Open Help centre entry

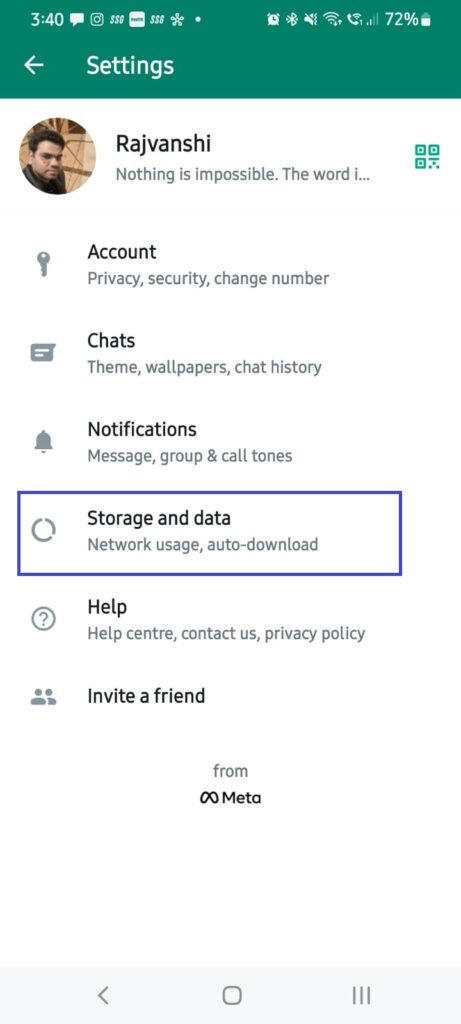(230, 619)
